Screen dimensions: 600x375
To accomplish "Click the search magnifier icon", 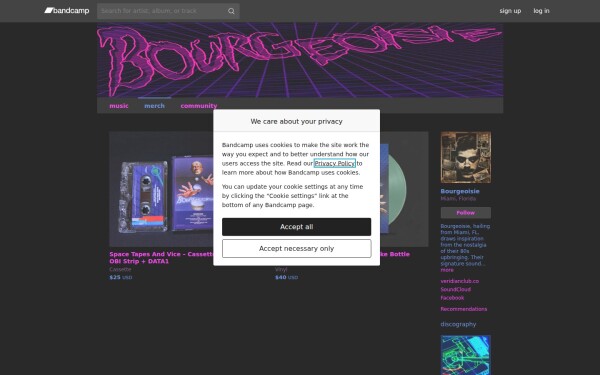I will click(231, 11).
